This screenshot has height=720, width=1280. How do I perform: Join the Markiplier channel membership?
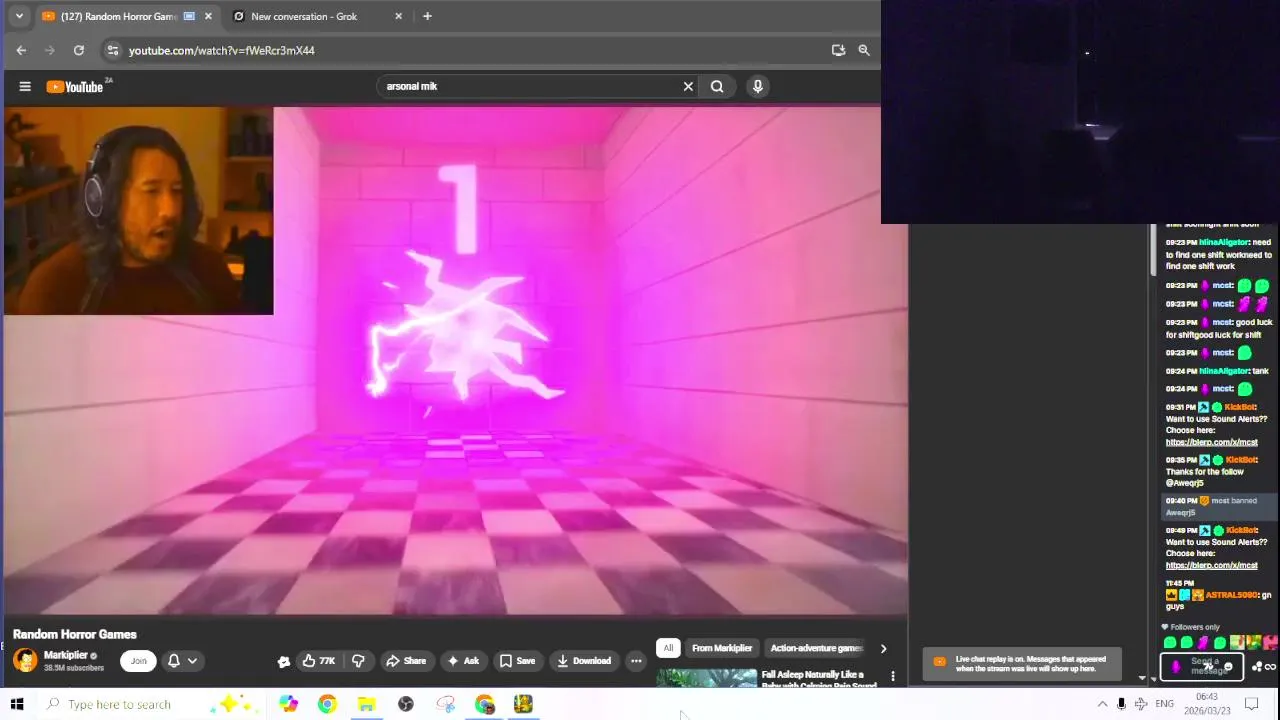pyautogui.click(x=139, y=661)
